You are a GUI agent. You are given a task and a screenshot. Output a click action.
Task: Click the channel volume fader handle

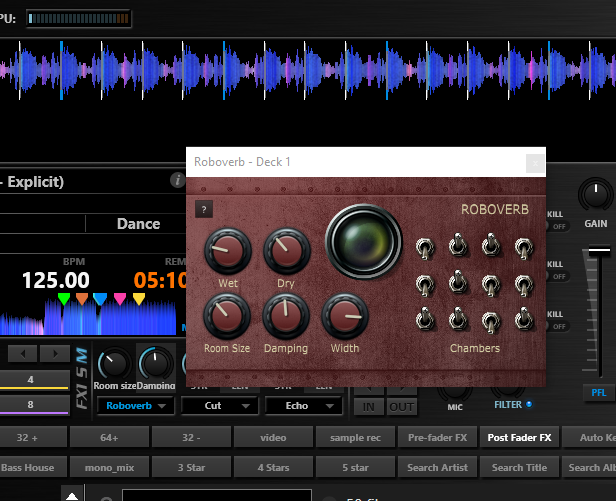599,250
